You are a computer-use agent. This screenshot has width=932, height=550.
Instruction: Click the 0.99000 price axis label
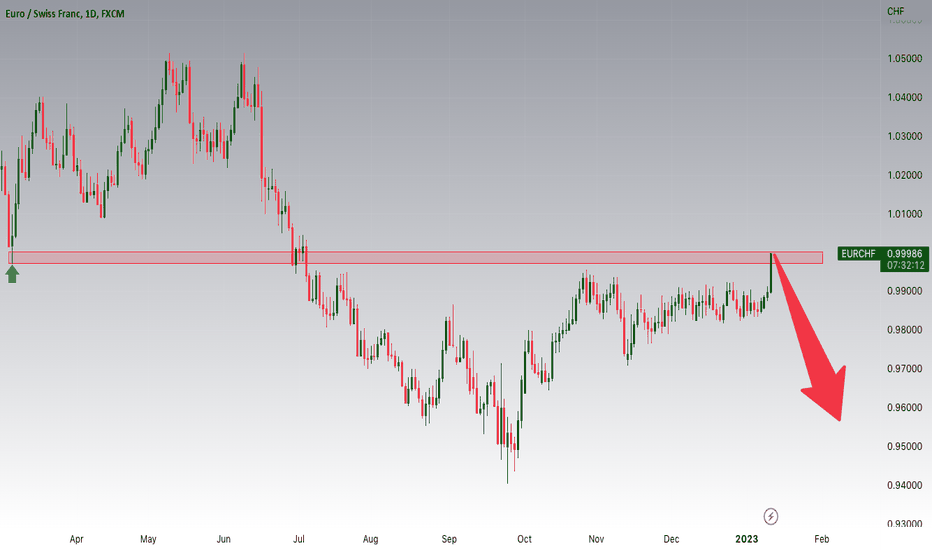905,291
